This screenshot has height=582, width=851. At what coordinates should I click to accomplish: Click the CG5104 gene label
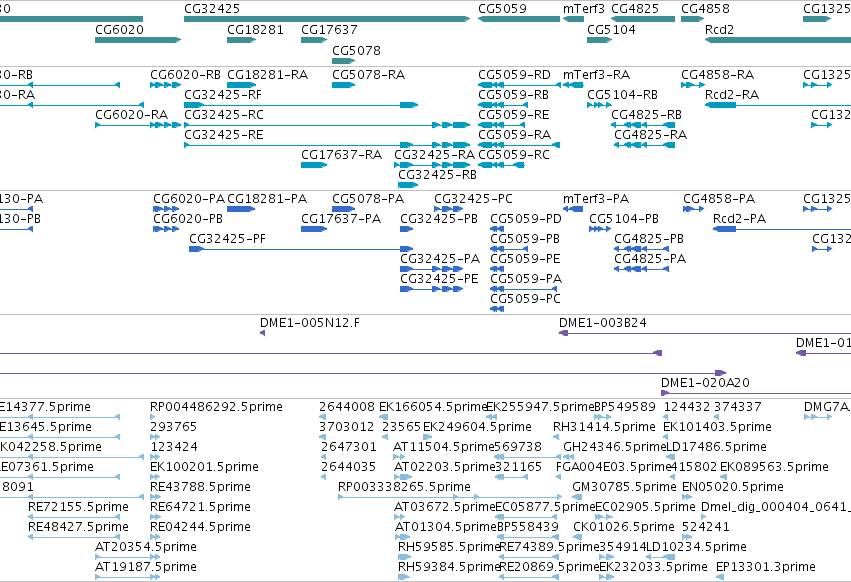[611, 29]
